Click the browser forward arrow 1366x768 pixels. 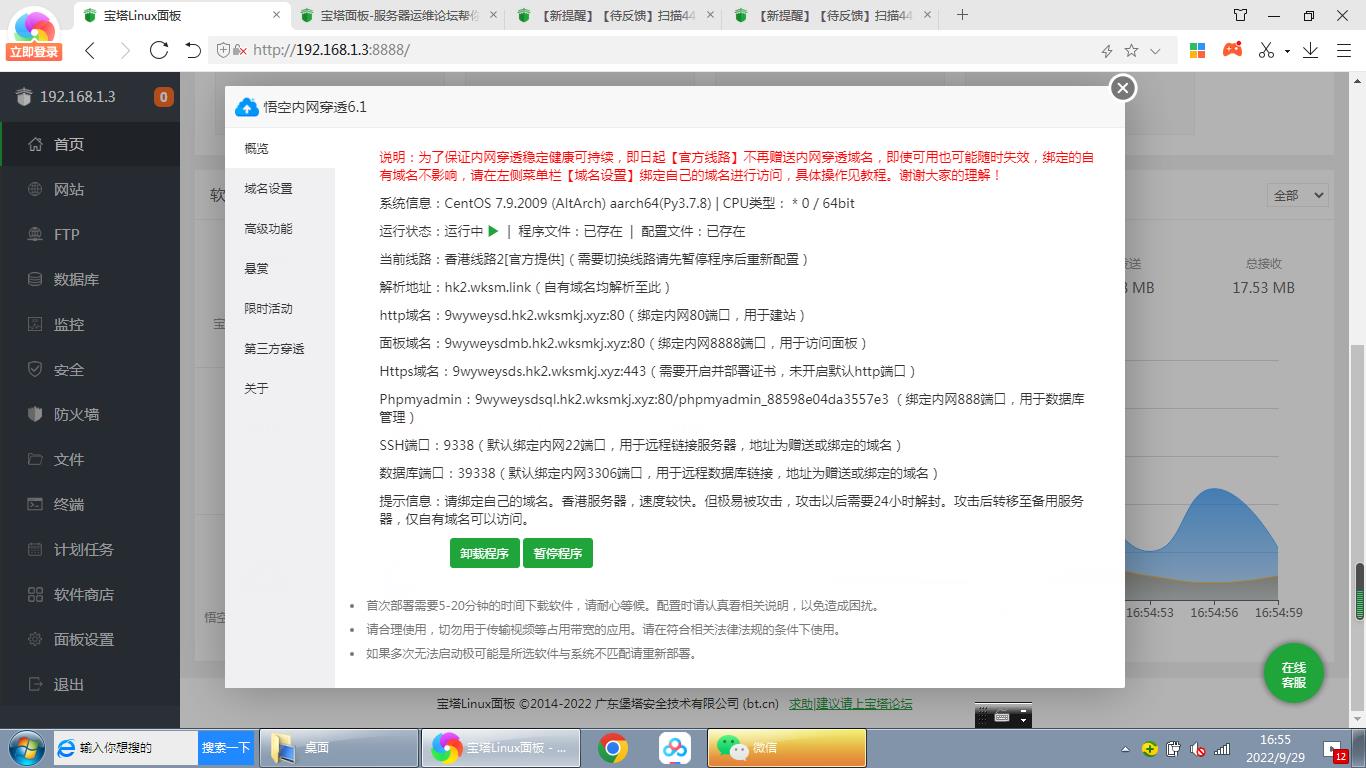124,50
